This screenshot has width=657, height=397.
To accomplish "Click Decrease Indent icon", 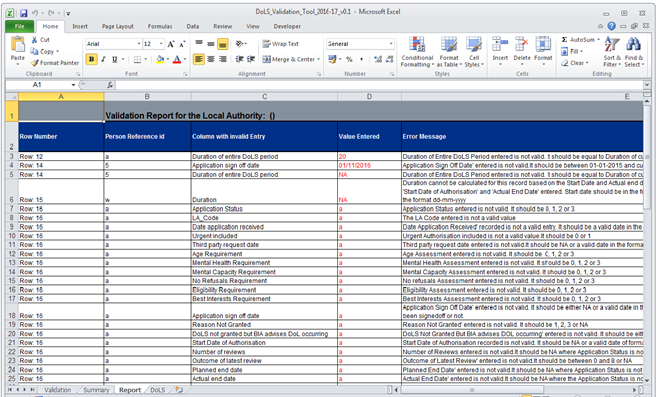I will [x=239, y=59].
